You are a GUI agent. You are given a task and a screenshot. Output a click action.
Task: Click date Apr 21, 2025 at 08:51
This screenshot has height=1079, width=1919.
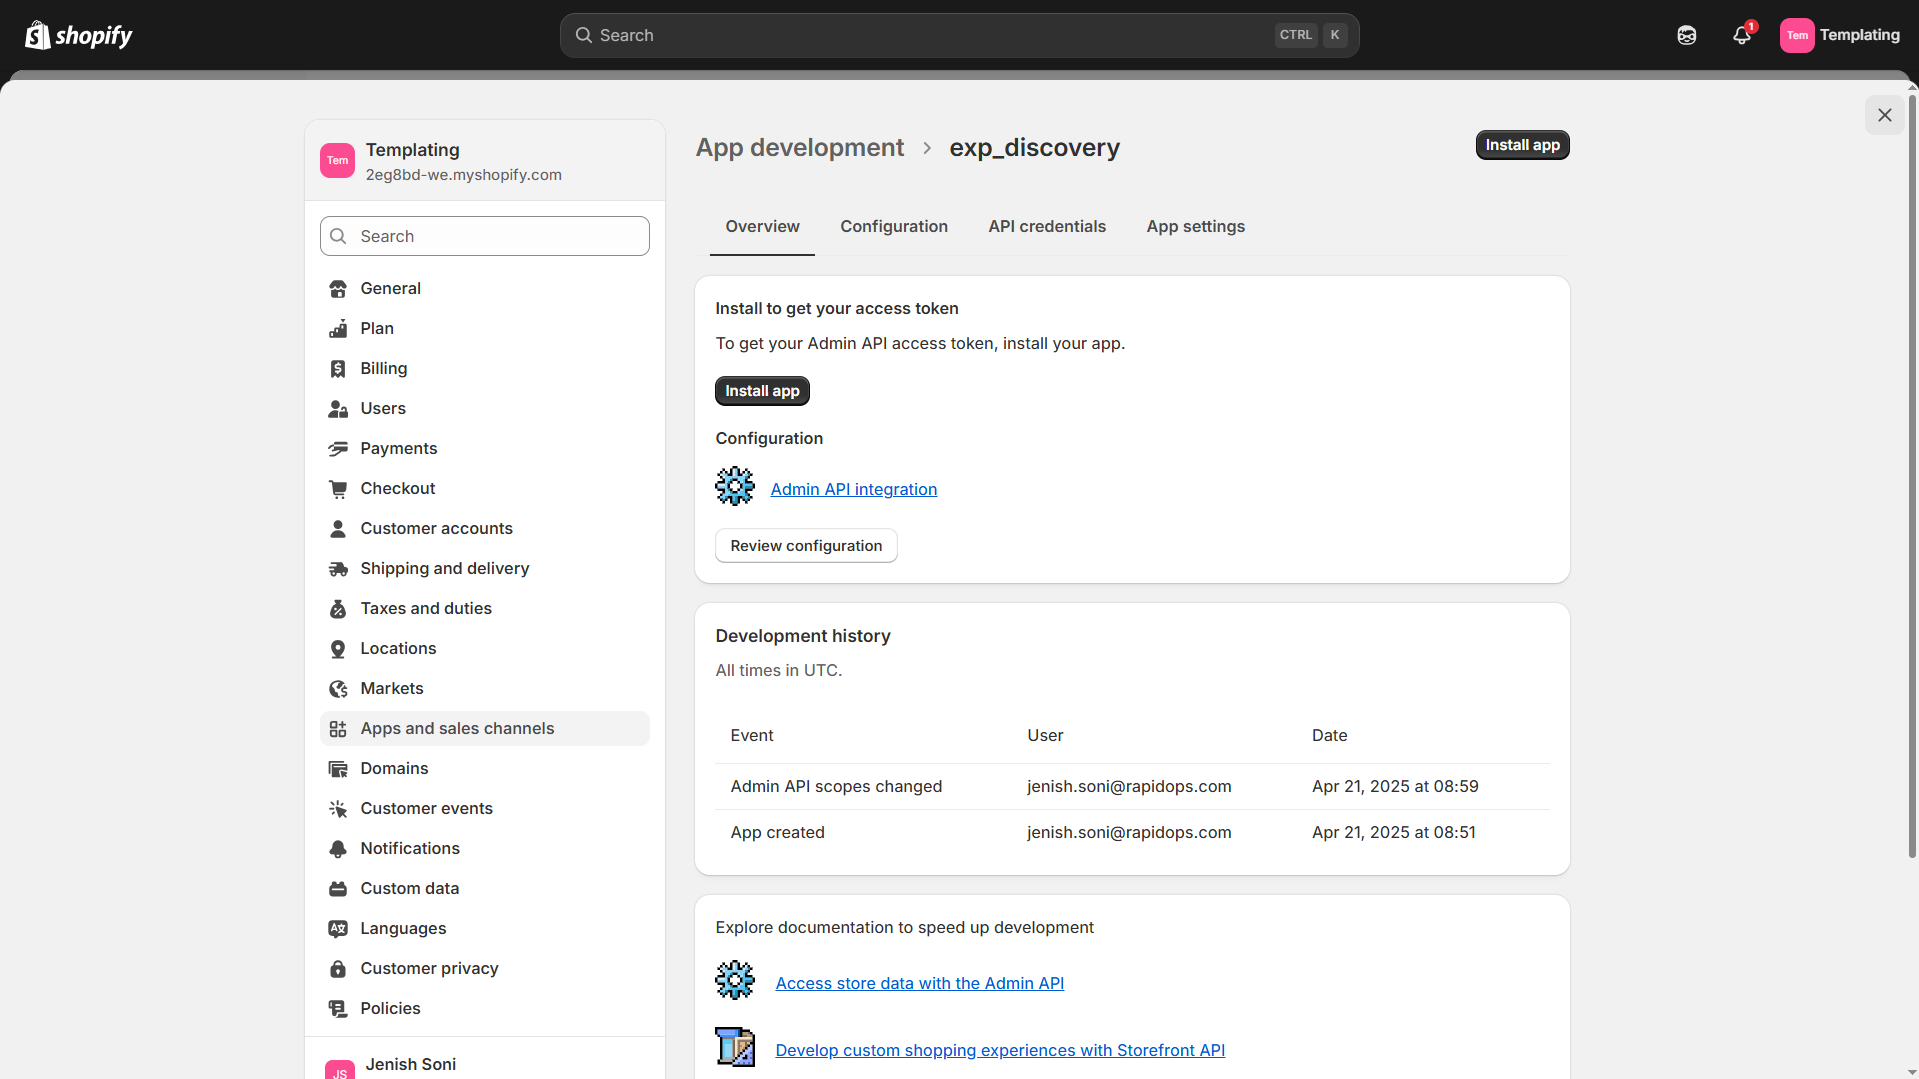pos(1393,833)
